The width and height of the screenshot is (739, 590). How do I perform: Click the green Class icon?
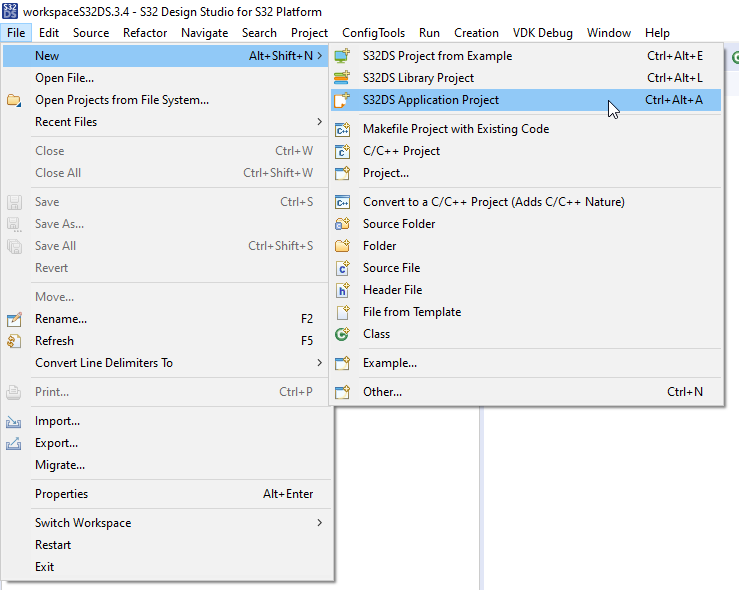342,334
